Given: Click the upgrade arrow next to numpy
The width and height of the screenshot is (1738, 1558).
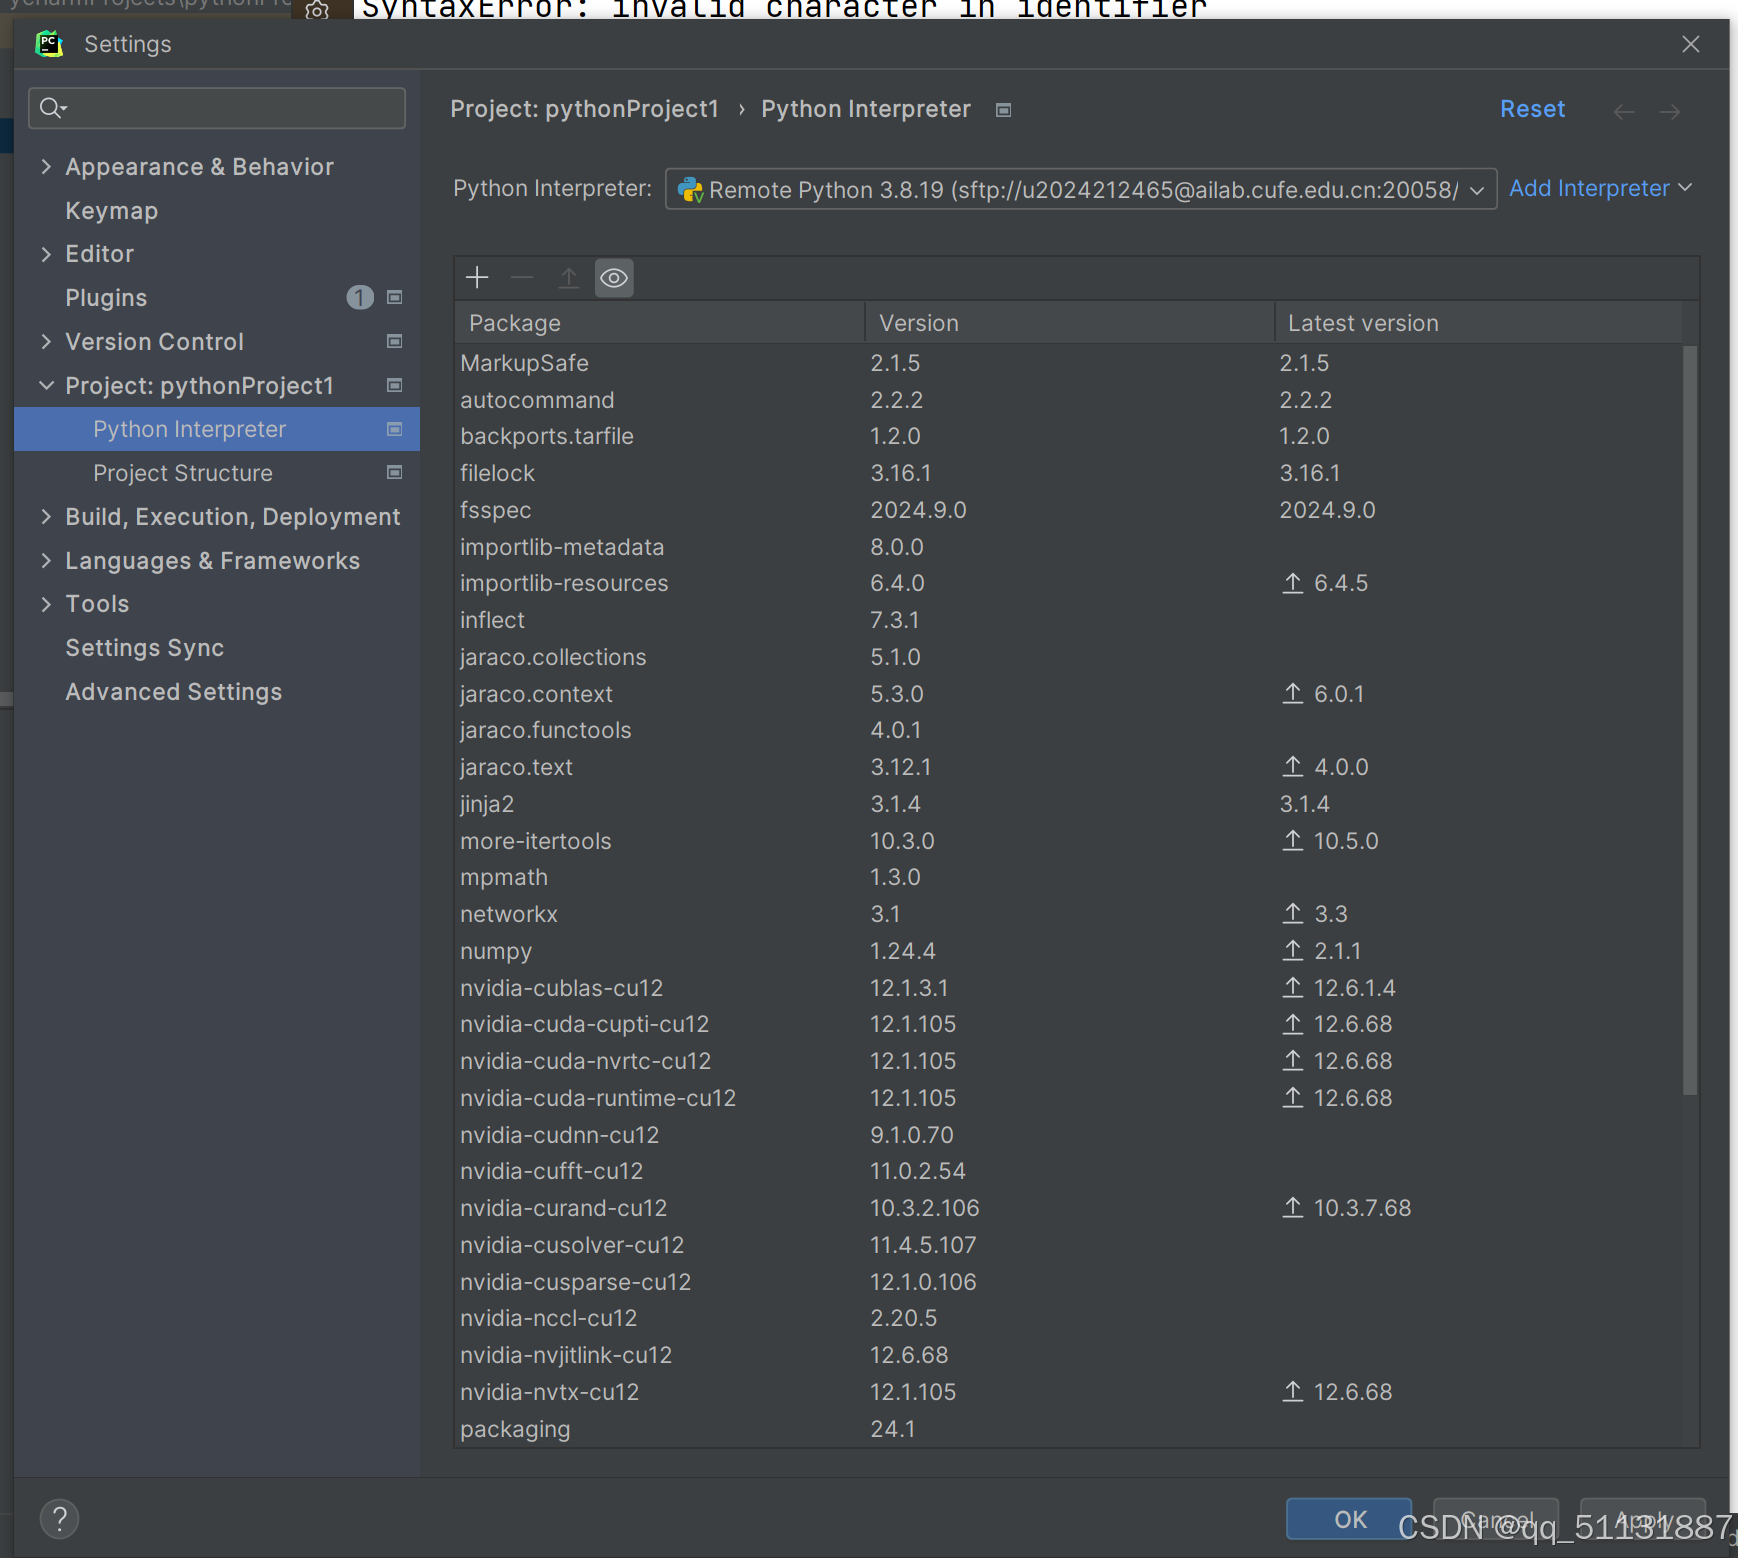Looking at the screenshot, I should [1291, 950].
